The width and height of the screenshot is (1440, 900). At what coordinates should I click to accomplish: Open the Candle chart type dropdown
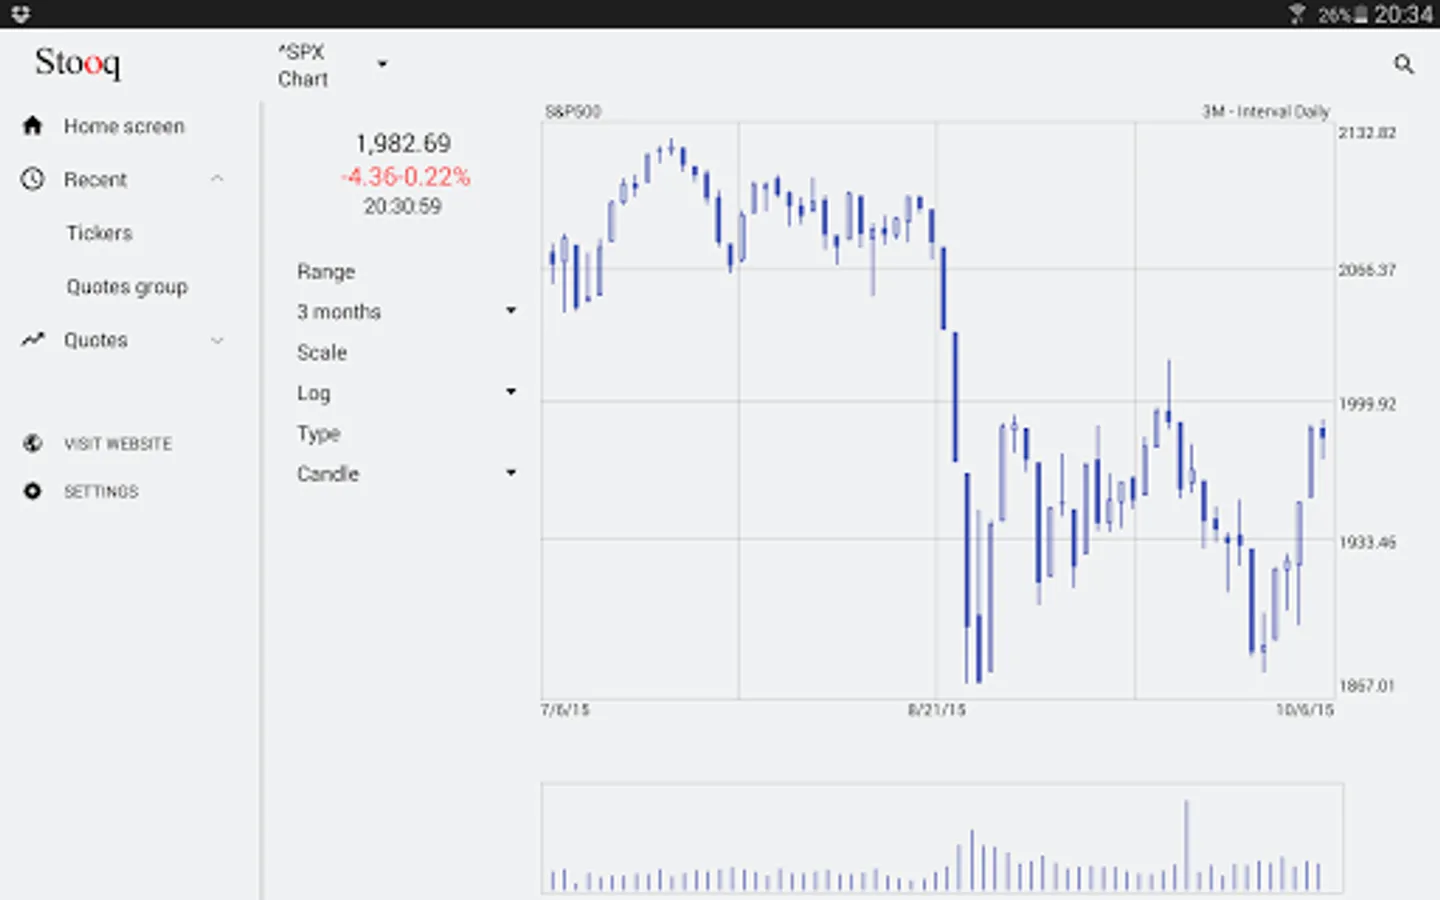(x=511, y=473)
